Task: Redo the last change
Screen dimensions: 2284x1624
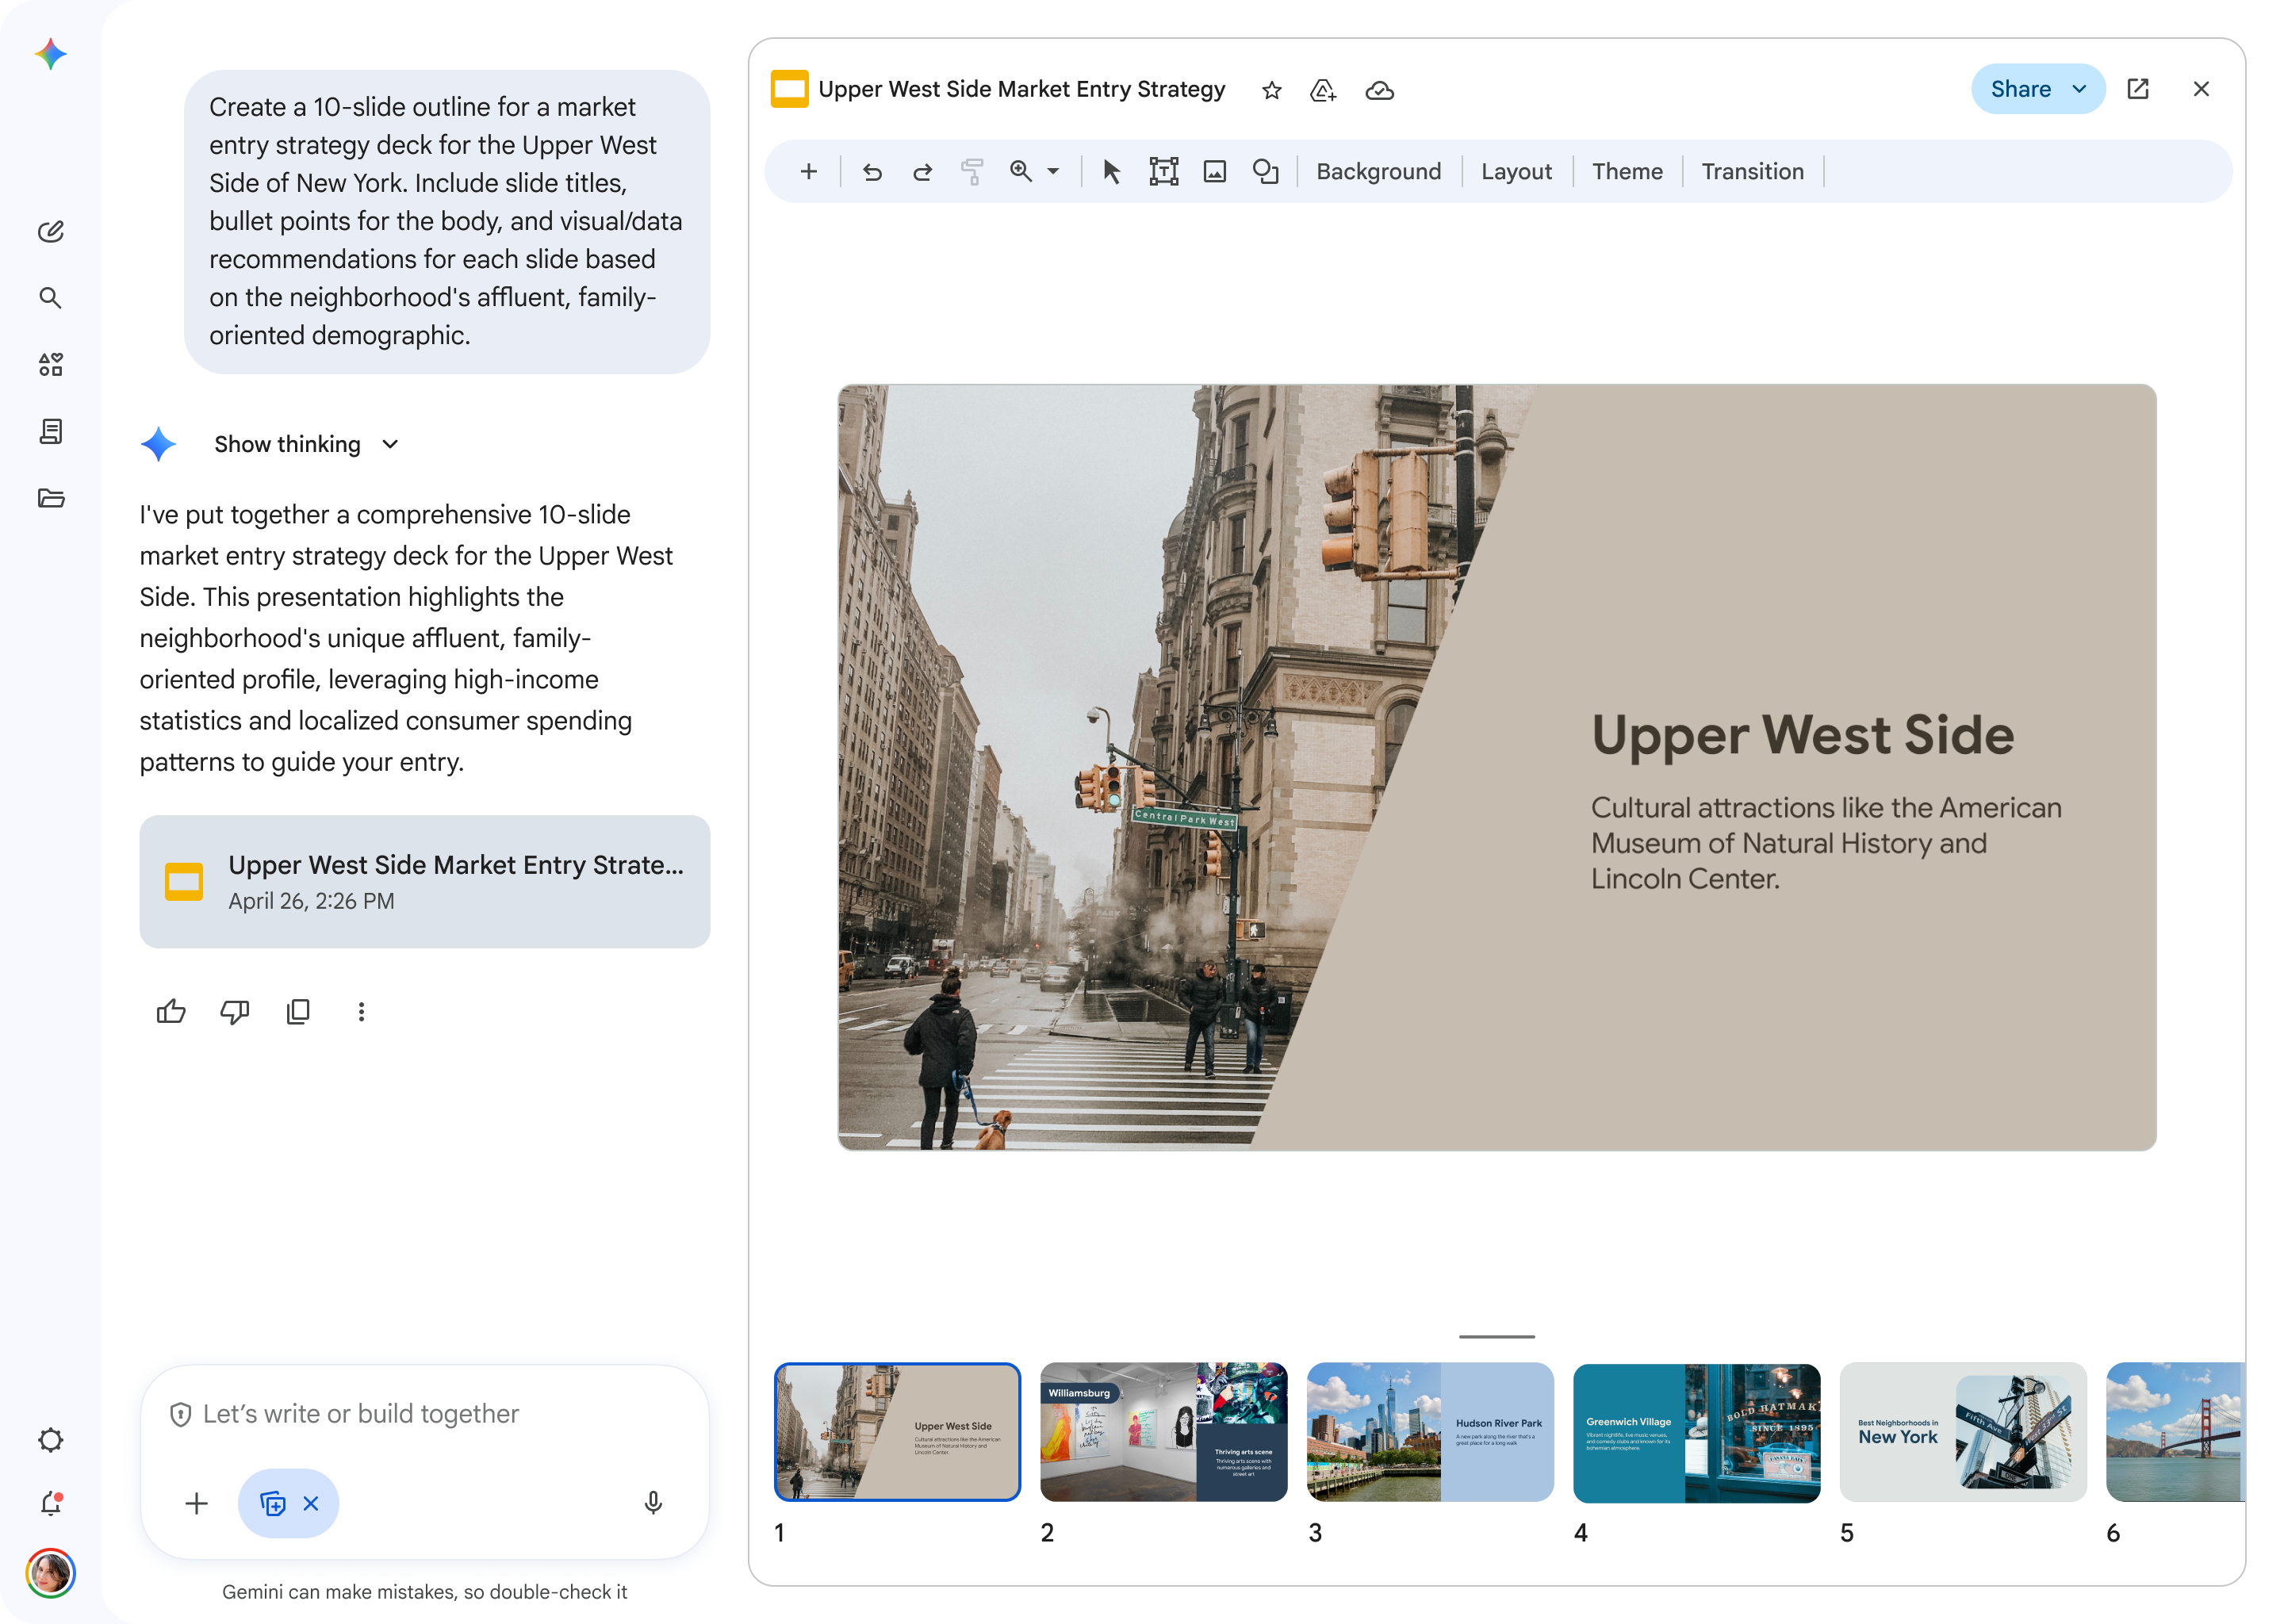Action: pyautogui.click(x=922, y=171)
